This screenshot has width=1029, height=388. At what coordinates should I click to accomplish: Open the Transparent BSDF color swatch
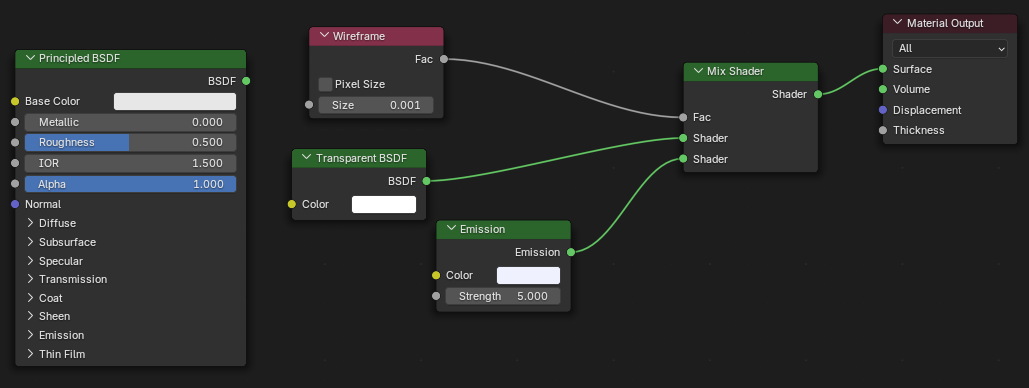coord(384,204)
